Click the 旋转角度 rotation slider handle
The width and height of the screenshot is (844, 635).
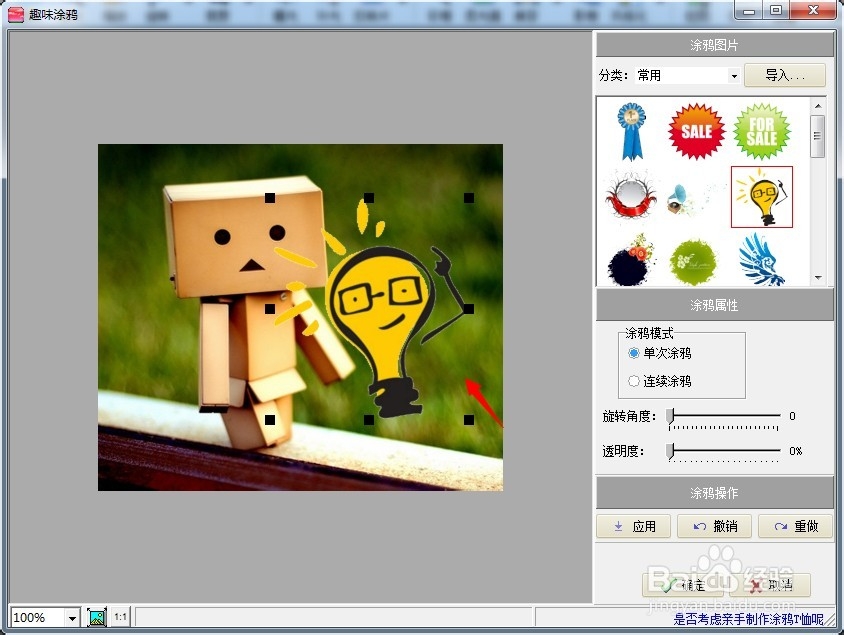coord(670,417)
